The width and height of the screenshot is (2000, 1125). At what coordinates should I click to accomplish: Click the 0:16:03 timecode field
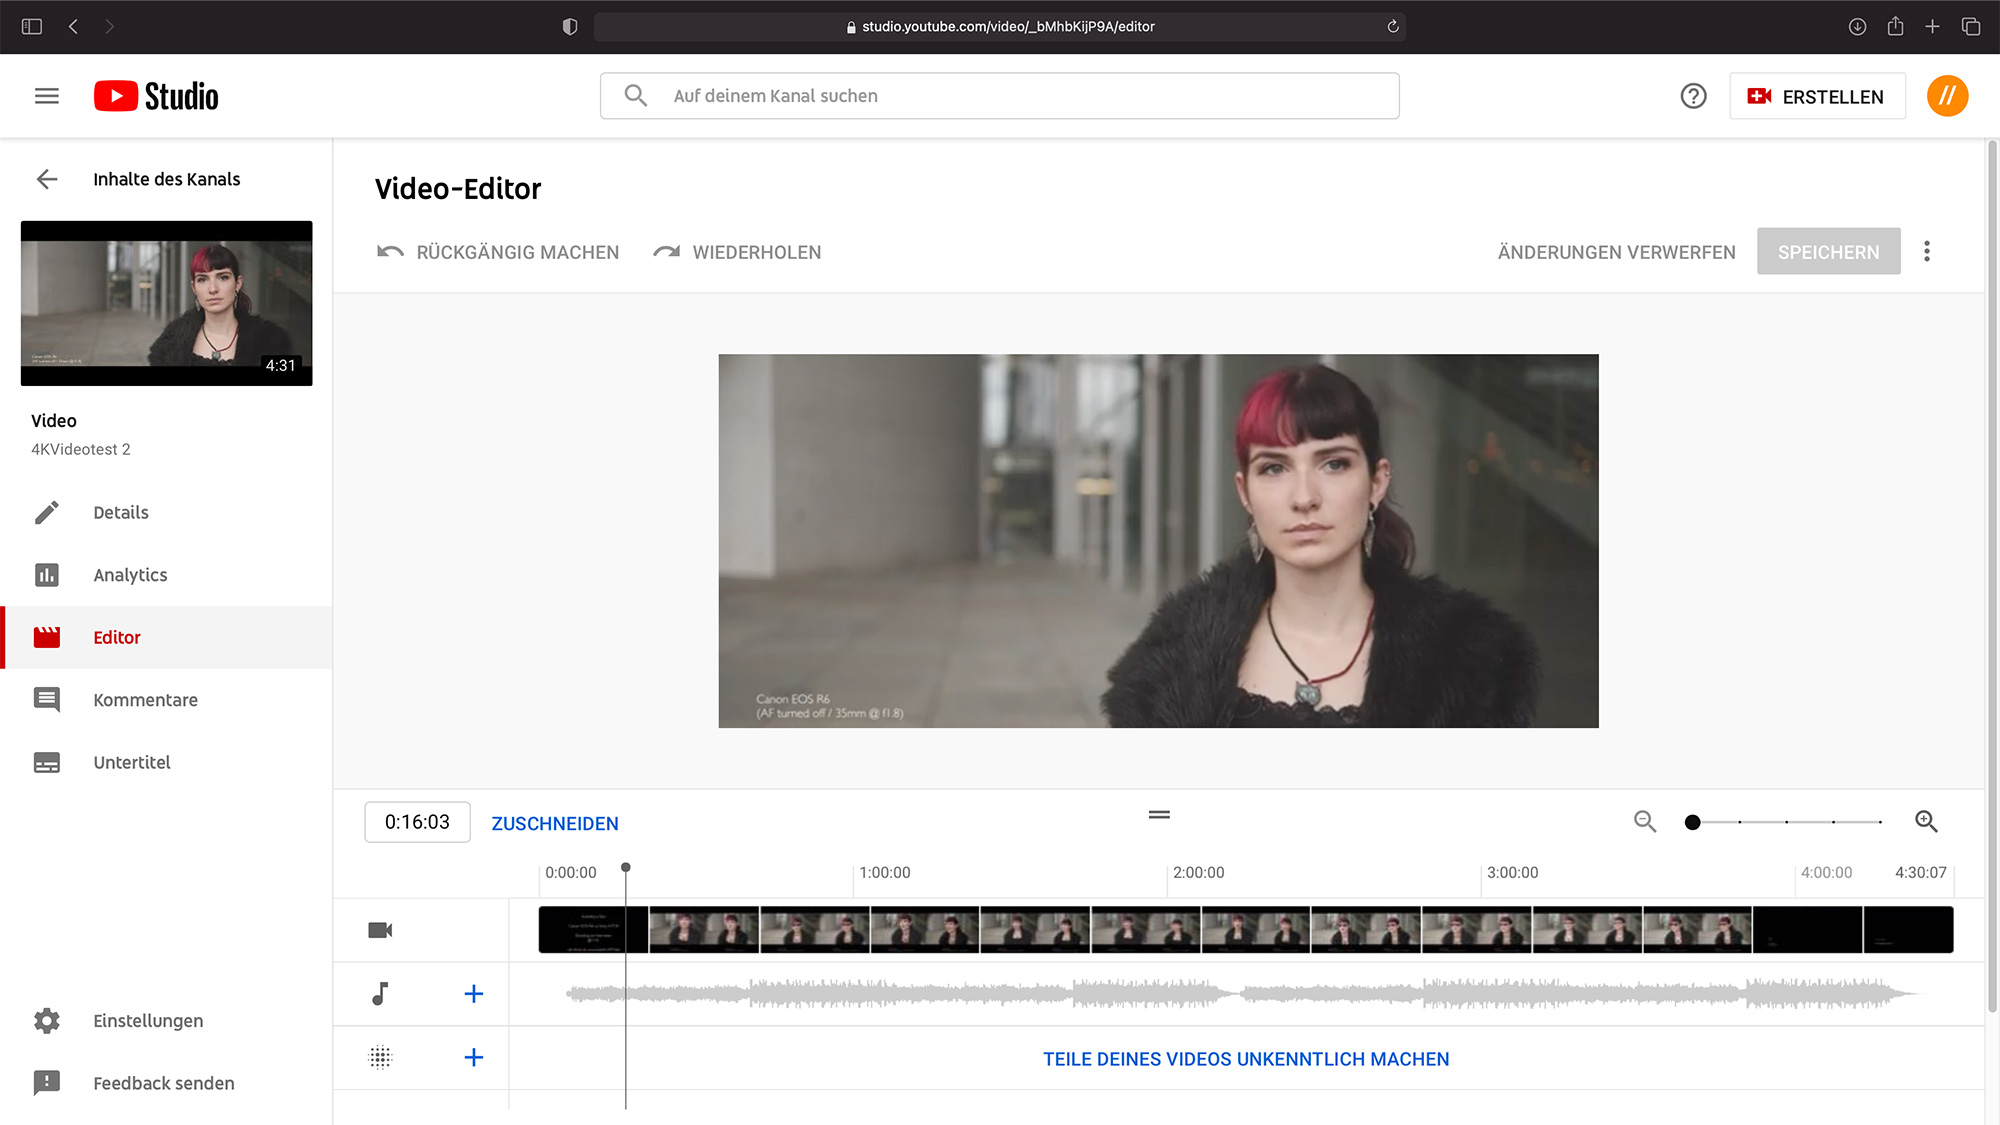[417, 822]
